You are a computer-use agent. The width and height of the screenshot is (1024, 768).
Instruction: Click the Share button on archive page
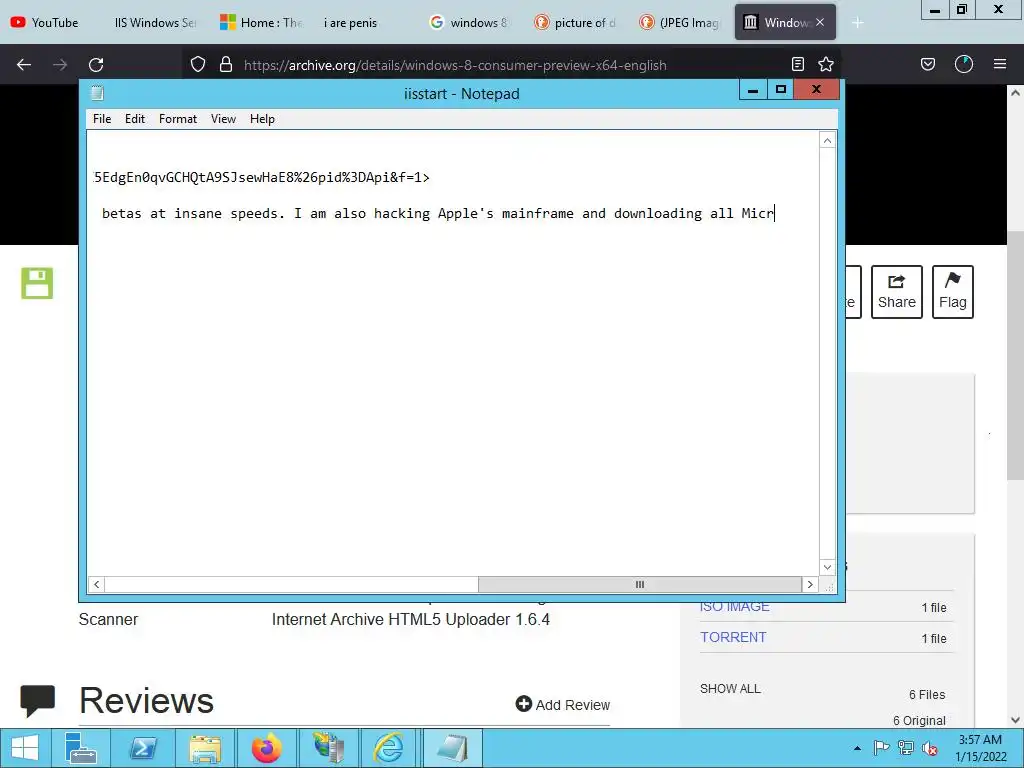[897, 292]
